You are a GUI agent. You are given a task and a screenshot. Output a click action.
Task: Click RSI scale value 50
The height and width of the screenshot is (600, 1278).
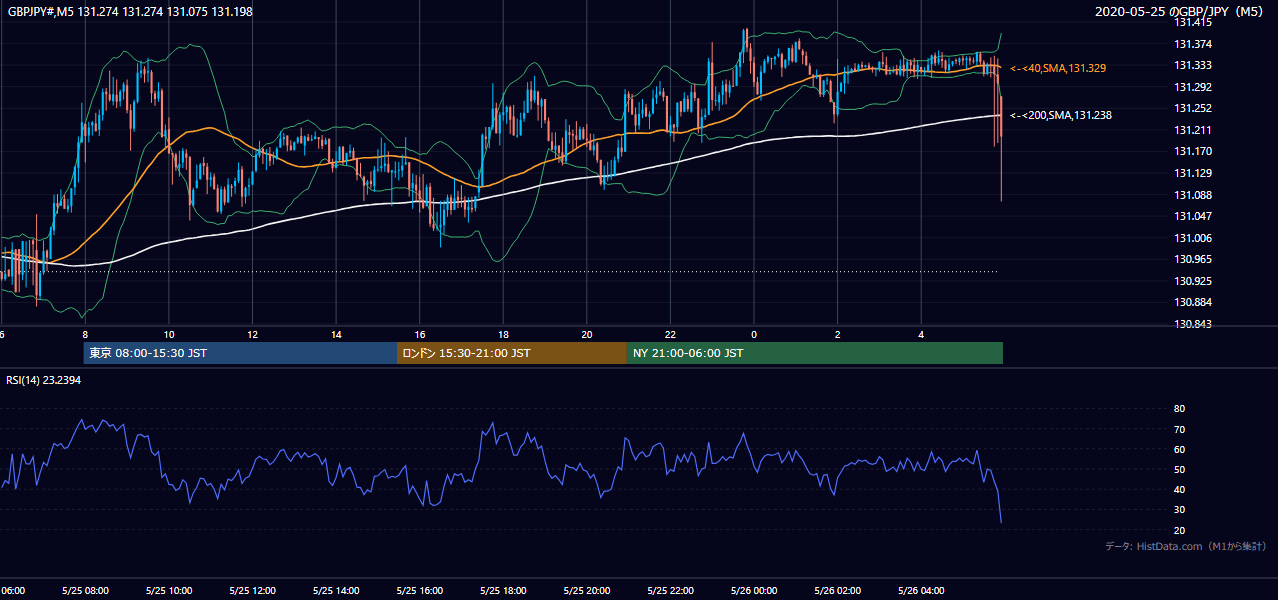click(x=1179, y=469)
